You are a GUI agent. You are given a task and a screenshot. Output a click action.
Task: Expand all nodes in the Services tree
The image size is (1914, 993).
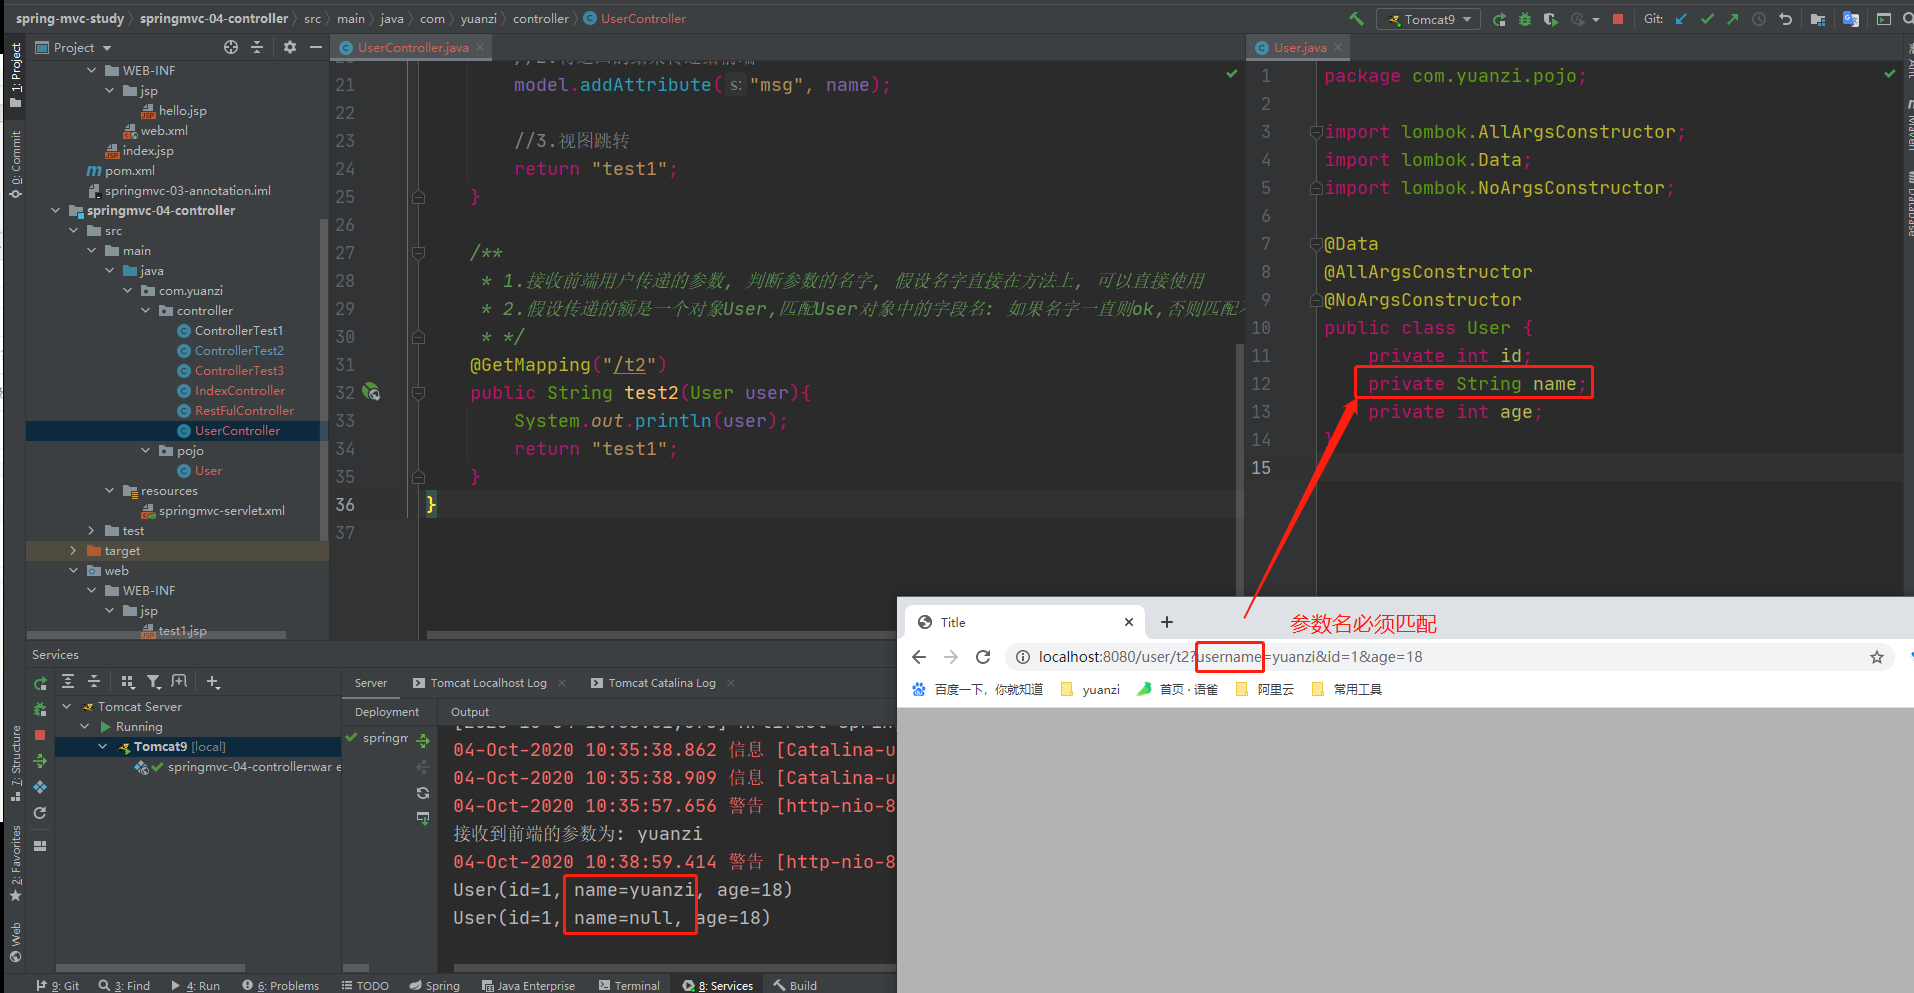68,682
